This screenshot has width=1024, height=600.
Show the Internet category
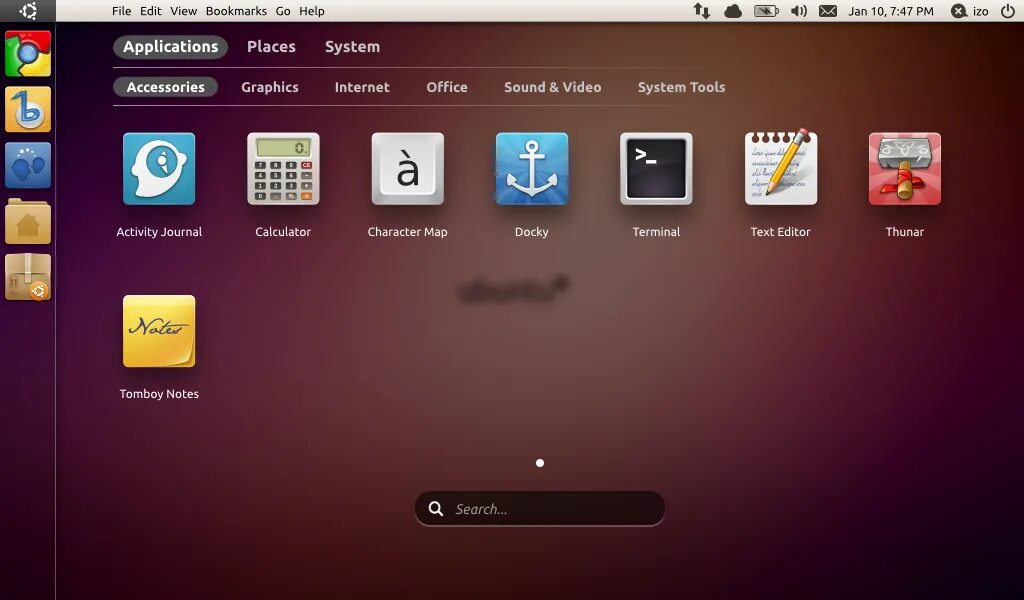(x=362, y=87)
